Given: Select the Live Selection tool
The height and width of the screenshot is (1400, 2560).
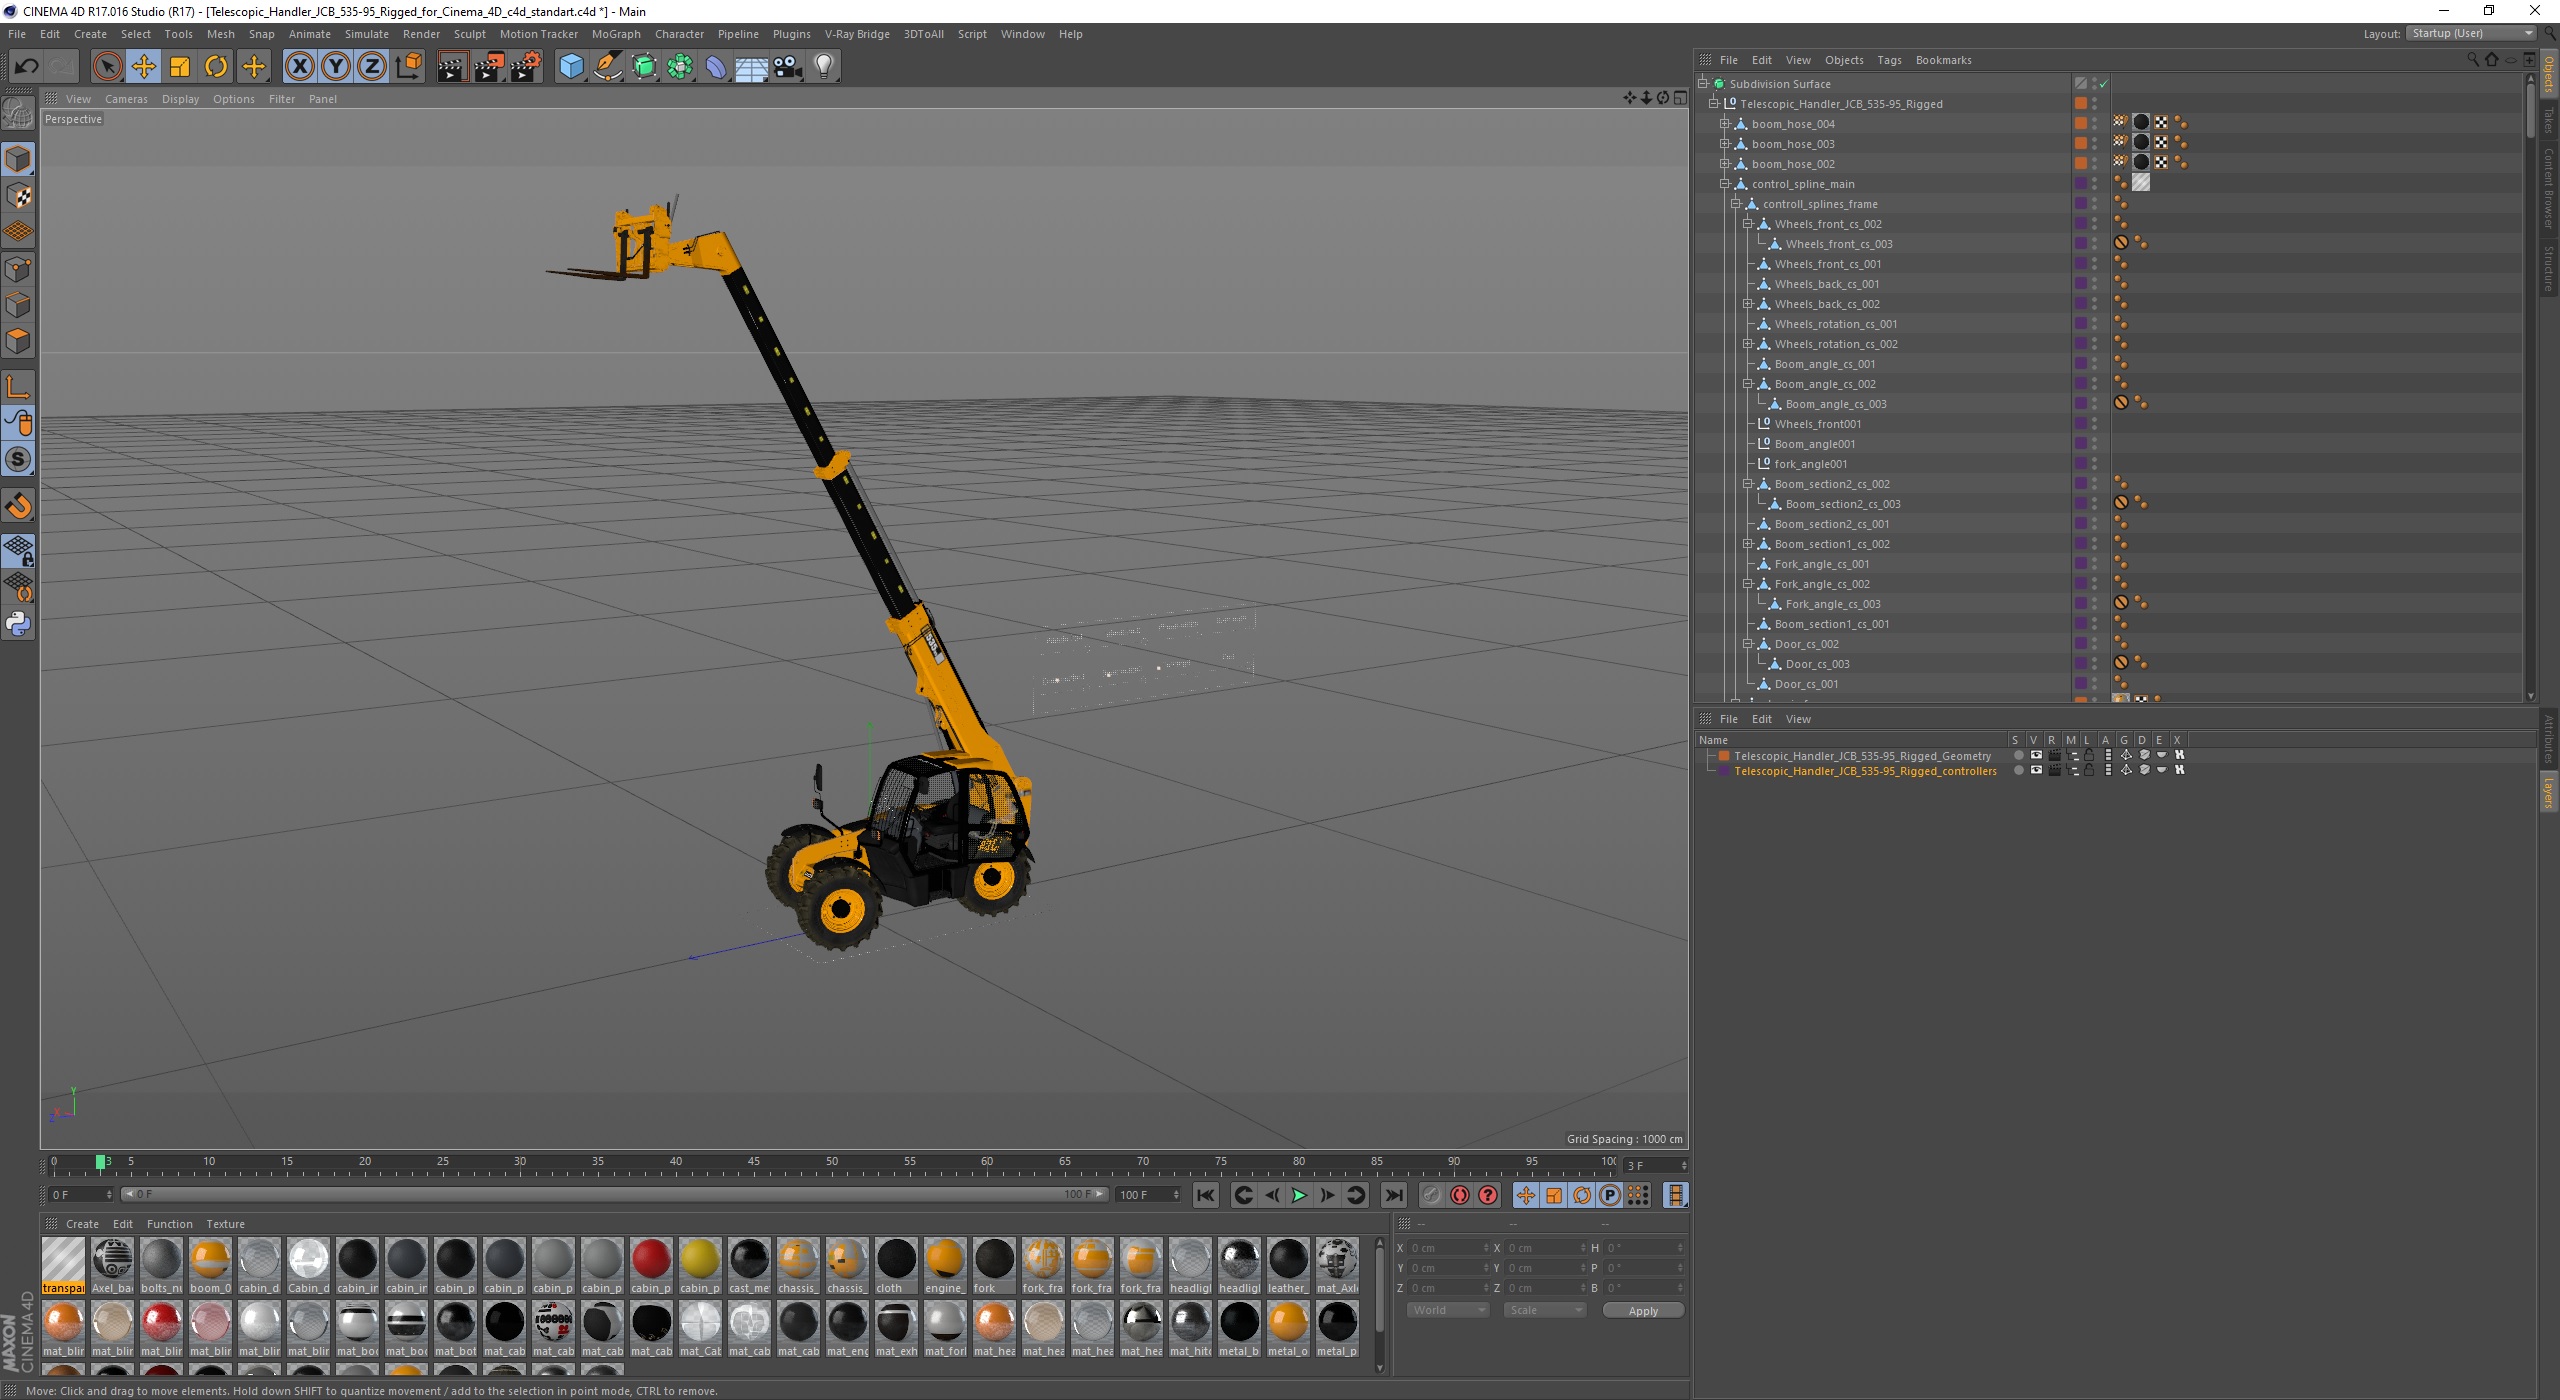Looking at the screenshot, I should click(x=107, y=67).
